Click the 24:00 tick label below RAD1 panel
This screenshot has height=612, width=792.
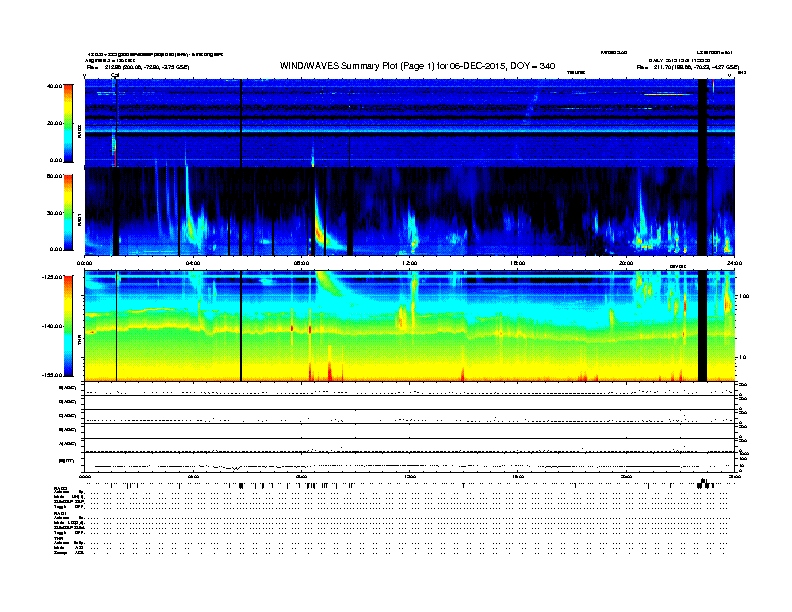[x=734, y=263]
